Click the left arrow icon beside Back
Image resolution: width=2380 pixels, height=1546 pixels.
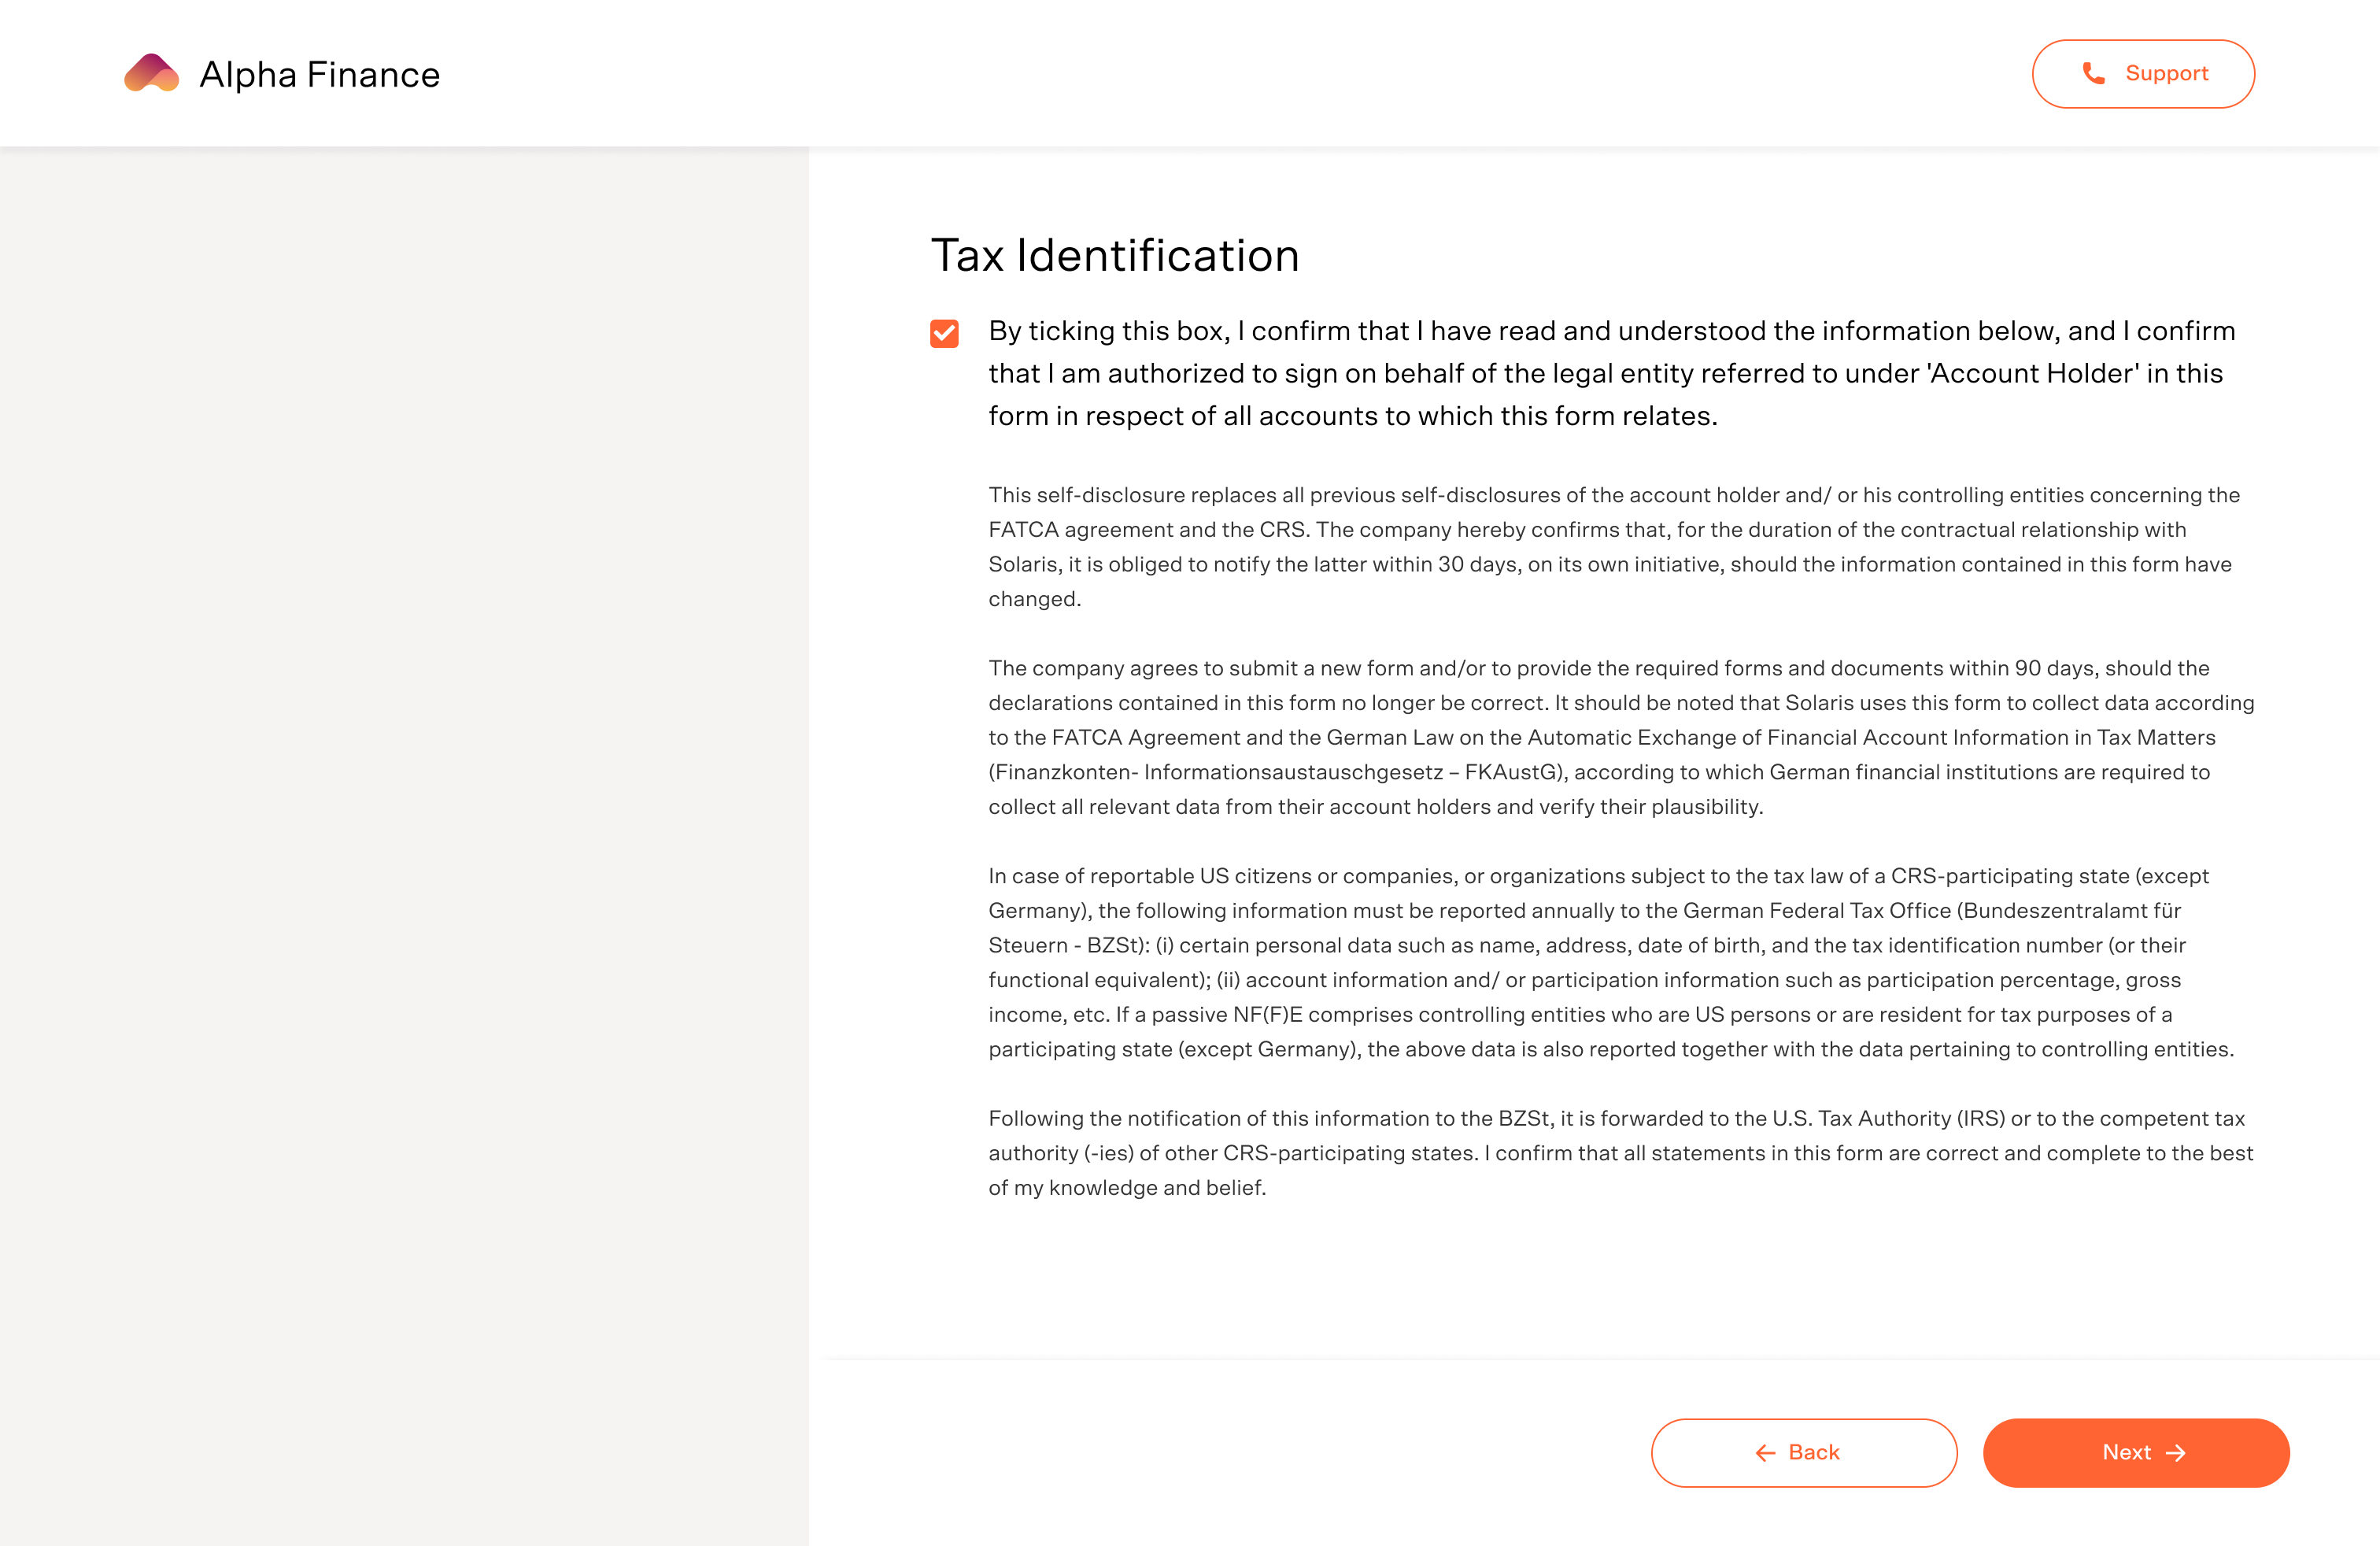1765,1453
